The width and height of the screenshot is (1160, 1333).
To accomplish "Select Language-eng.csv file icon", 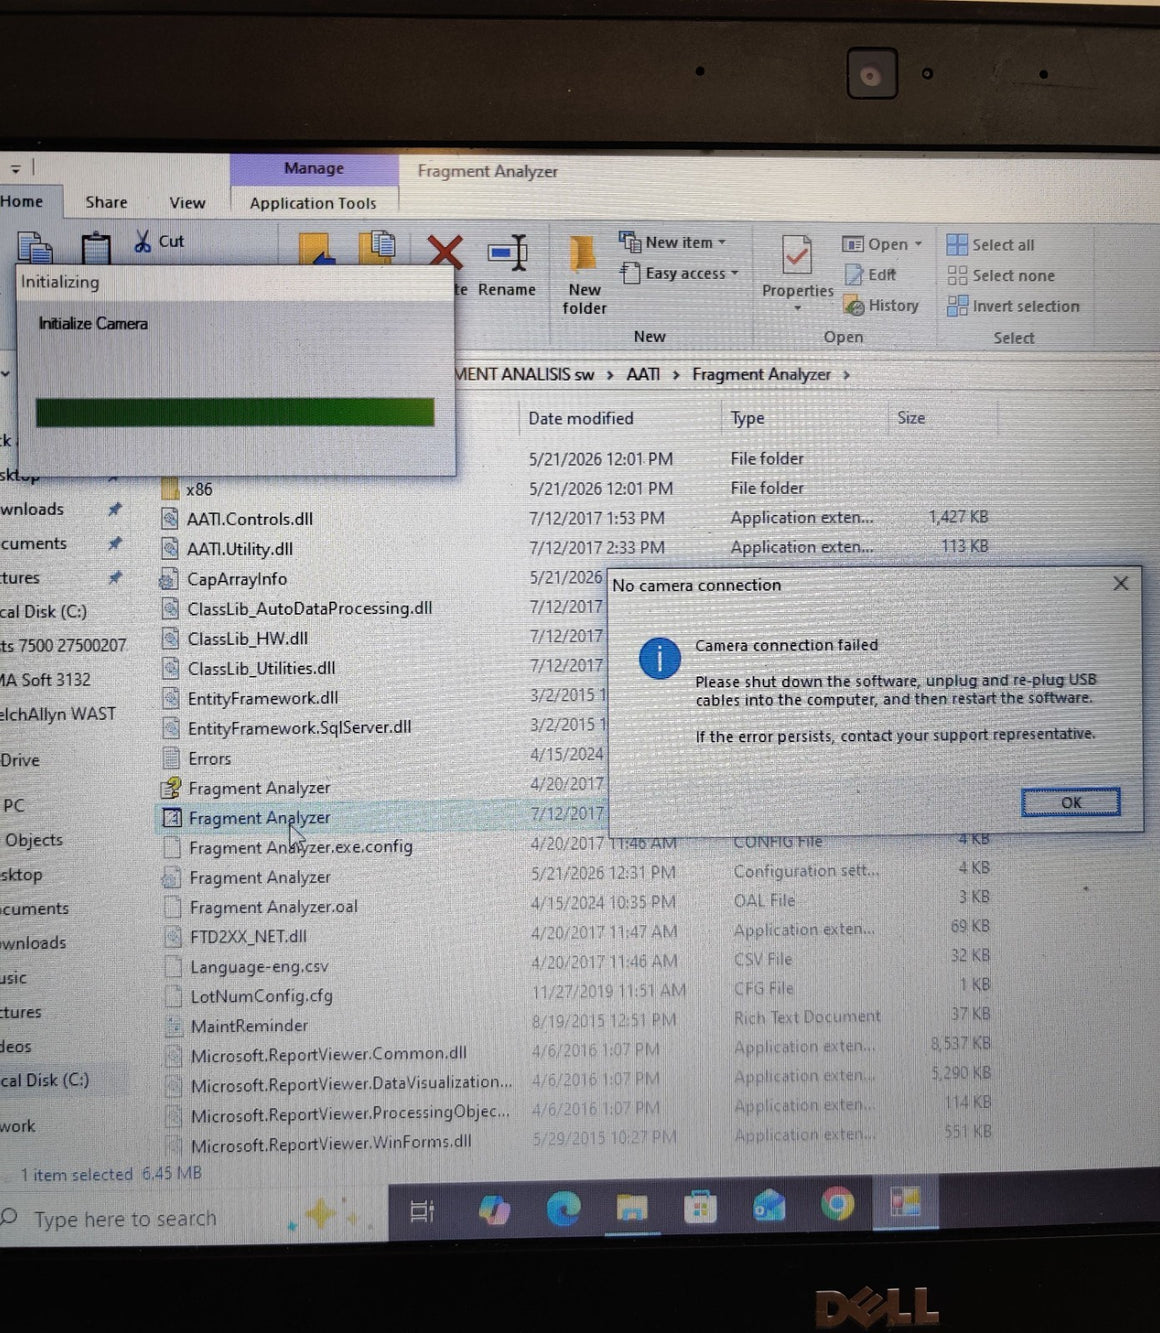I will pyautogui.click(x=172, y=967).
